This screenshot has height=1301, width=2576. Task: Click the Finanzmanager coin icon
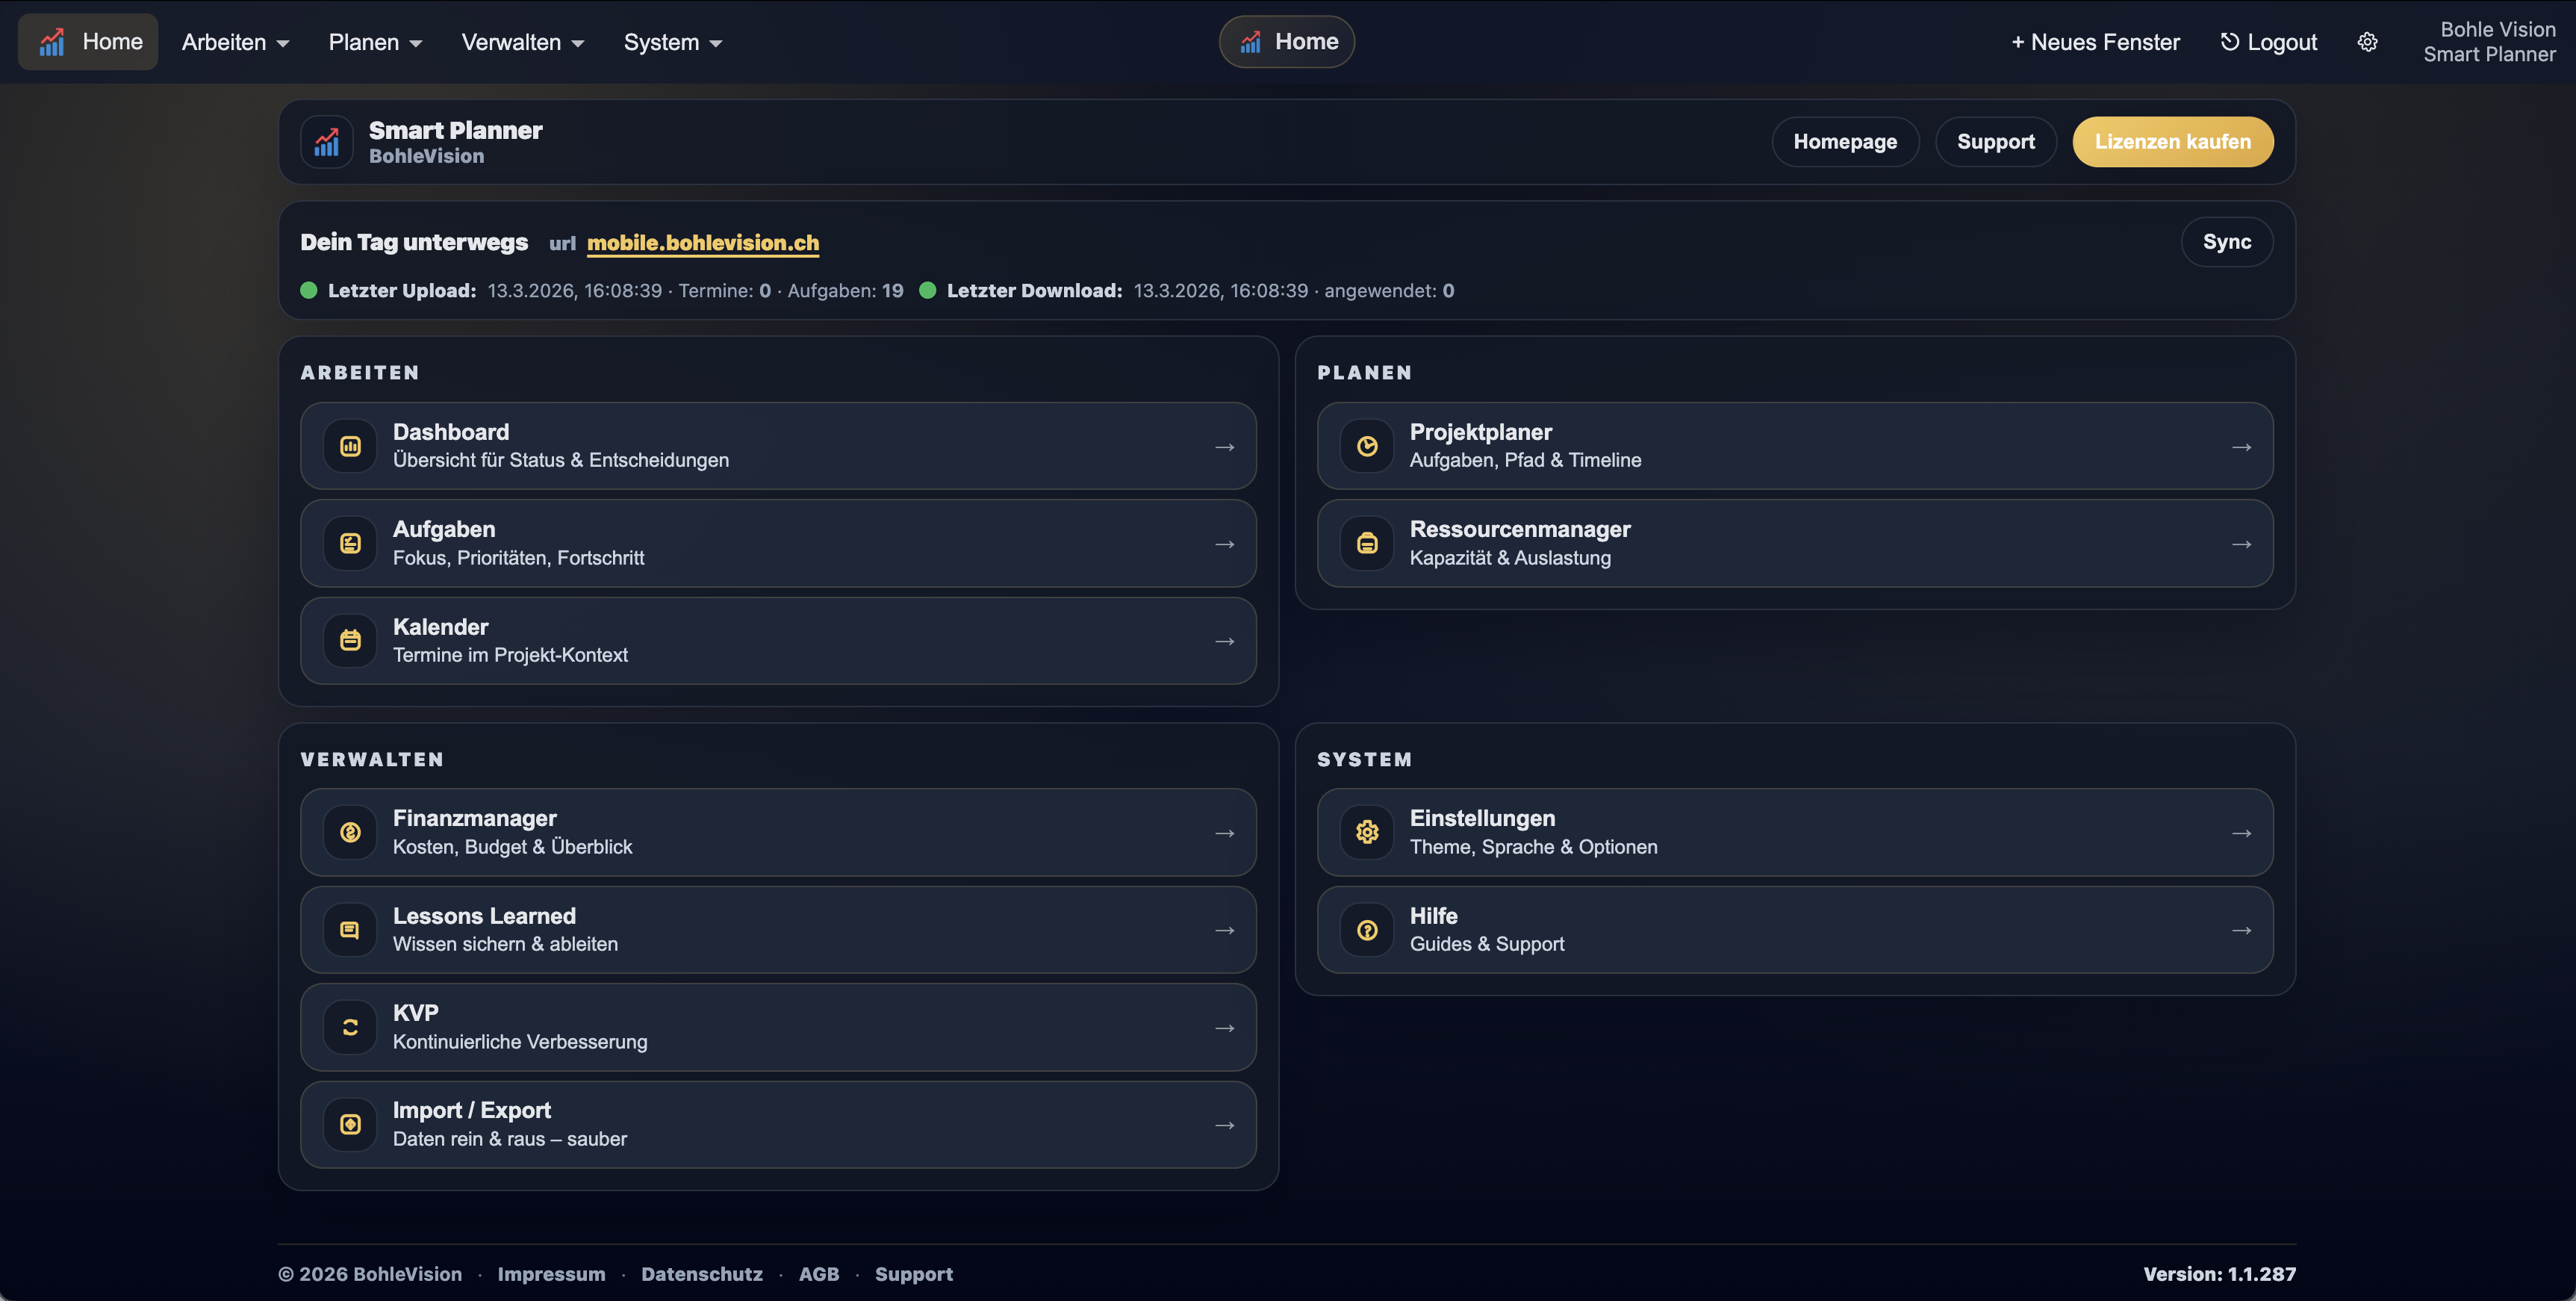point(349,832)
